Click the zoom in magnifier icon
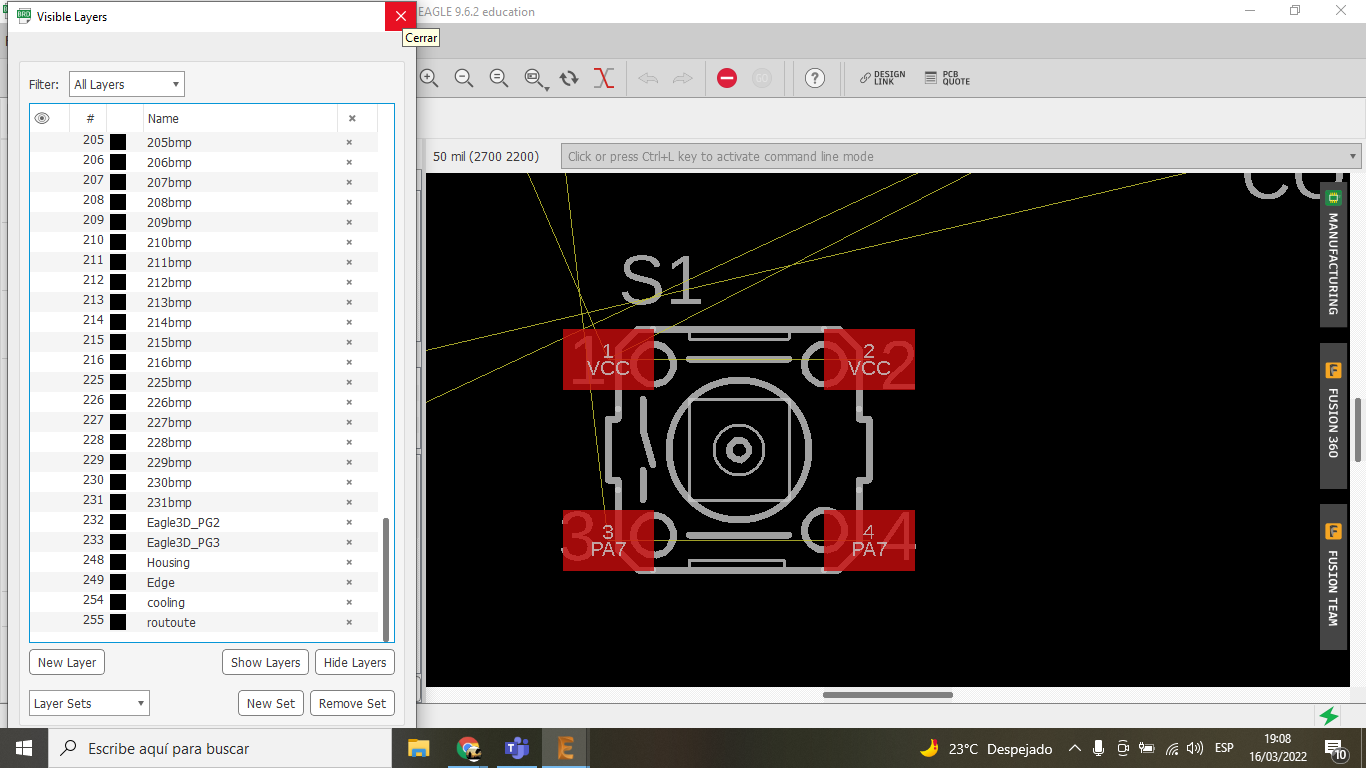This screenshot has width=1366, height=768. point(429,78)
